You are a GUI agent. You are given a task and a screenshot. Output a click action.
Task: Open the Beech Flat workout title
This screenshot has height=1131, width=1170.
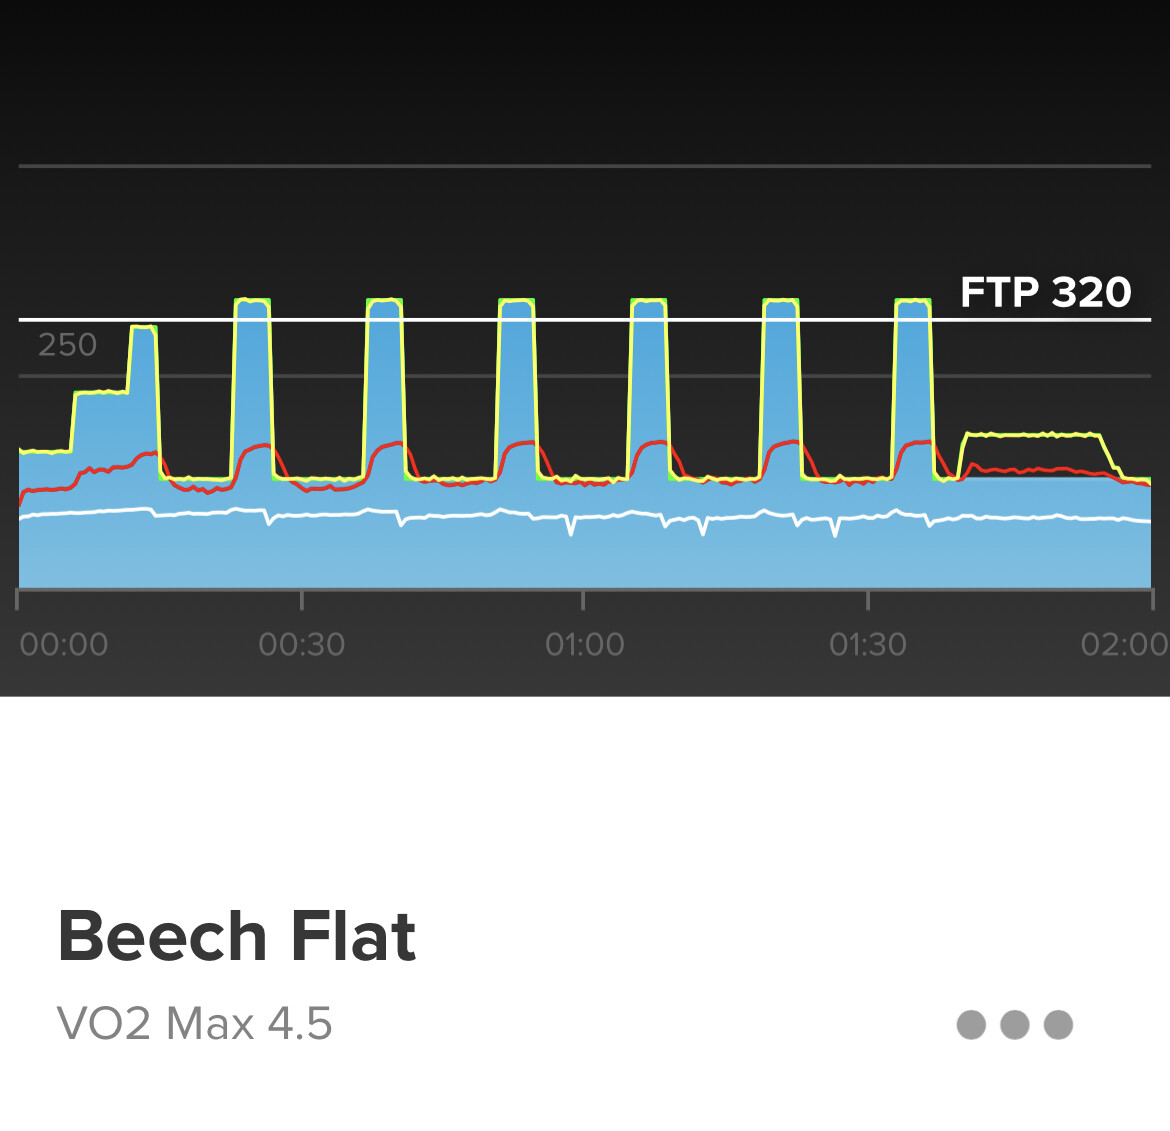pos(237,936)
